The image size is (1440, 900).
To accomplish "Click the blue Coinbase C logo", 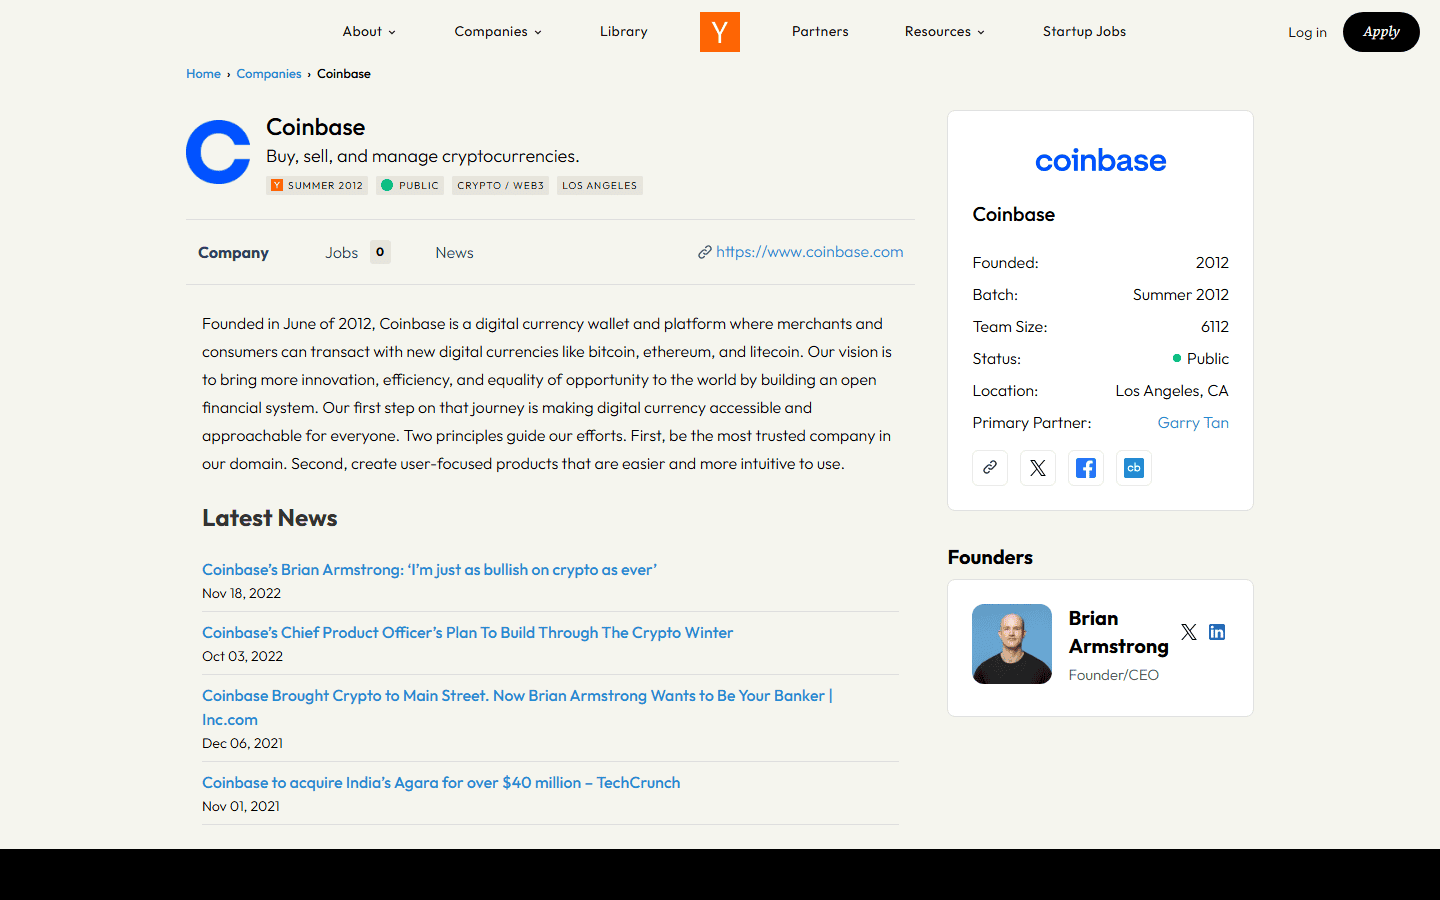I will coord(218,152).
